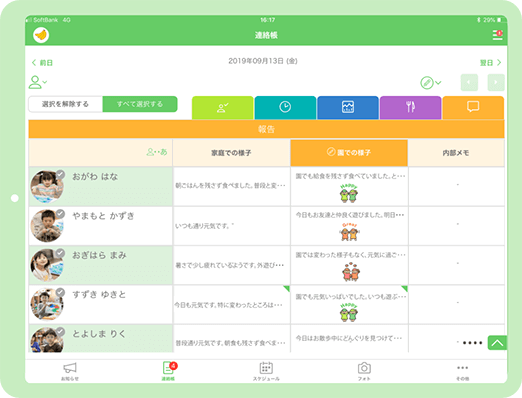
Task: Open school note 今日もお友達と仲良く遊びました
Action: click(x=350, y=215)
